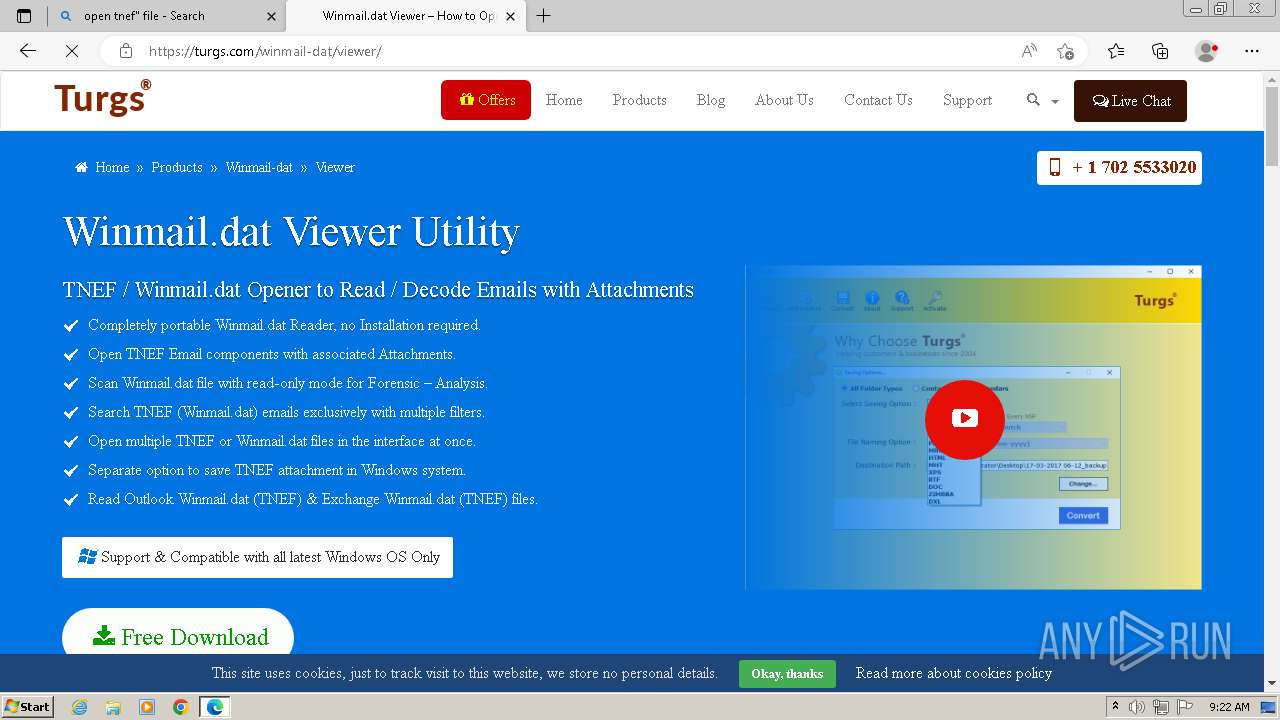Click phone number + 1 702 5533020

coord(1134,168)
